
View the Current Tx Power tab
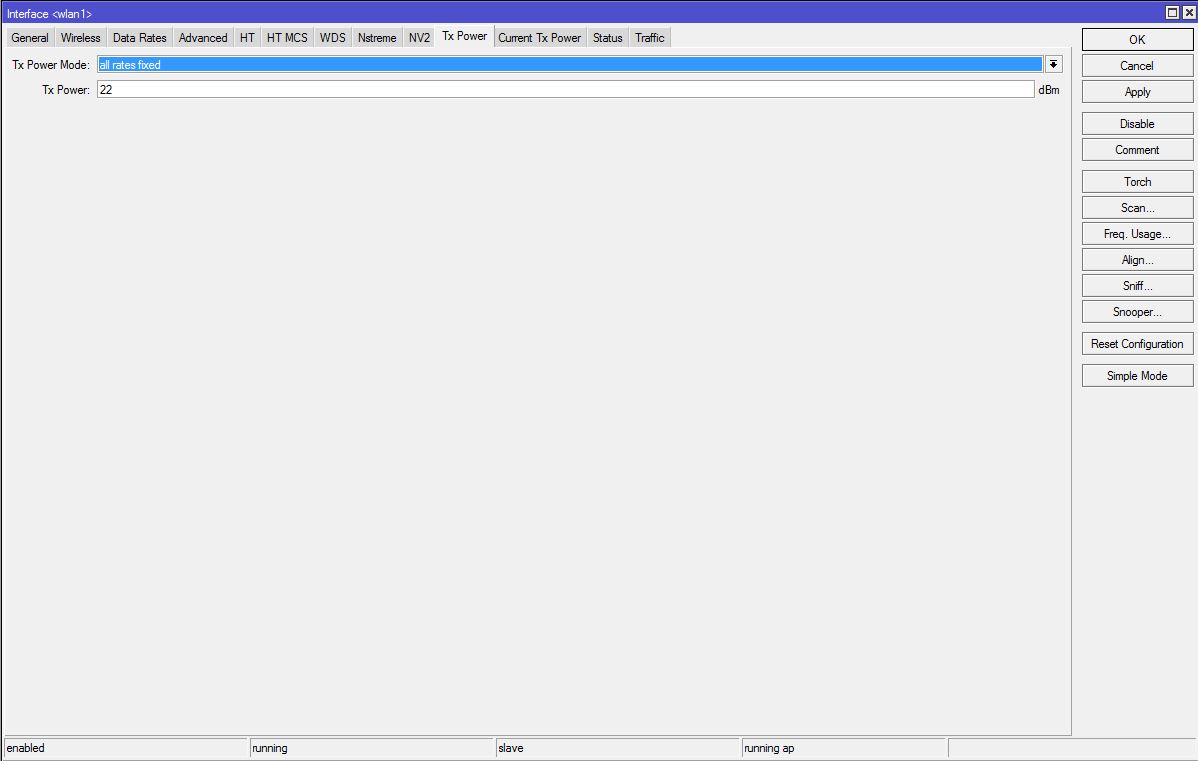[539, 38]
